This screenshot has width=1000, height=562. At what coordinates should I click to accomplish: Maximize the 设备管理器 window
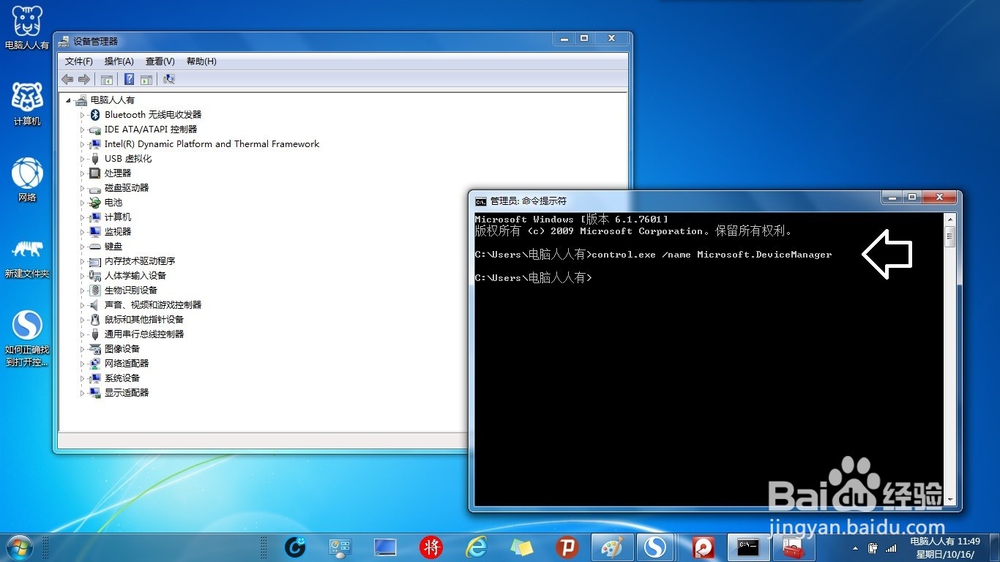tap(584, 38)
